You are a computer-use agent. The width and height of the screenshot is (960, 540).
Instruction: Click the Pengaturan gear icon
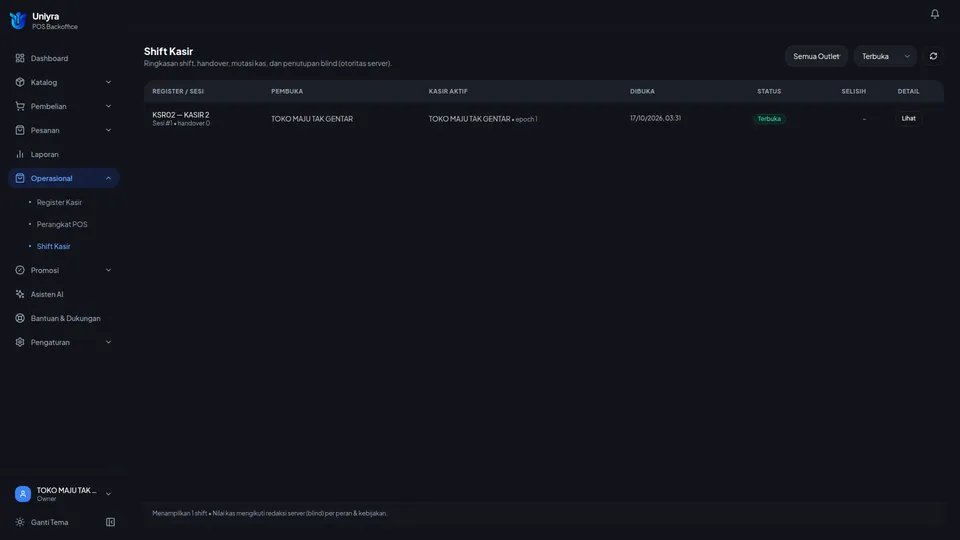(x=20, y=342)
